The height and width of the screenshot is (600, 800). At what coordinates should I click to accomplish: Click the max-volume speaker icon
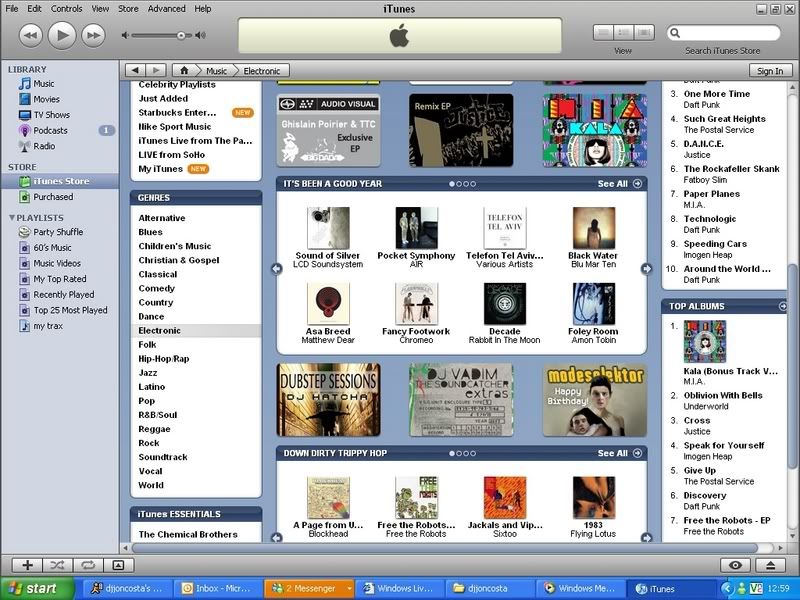tap(201, 35)
